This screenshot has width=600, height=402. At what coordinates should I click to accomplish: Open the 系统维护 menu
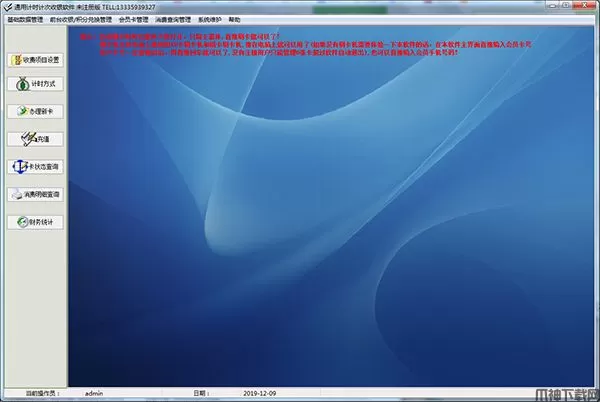(209, 20)
